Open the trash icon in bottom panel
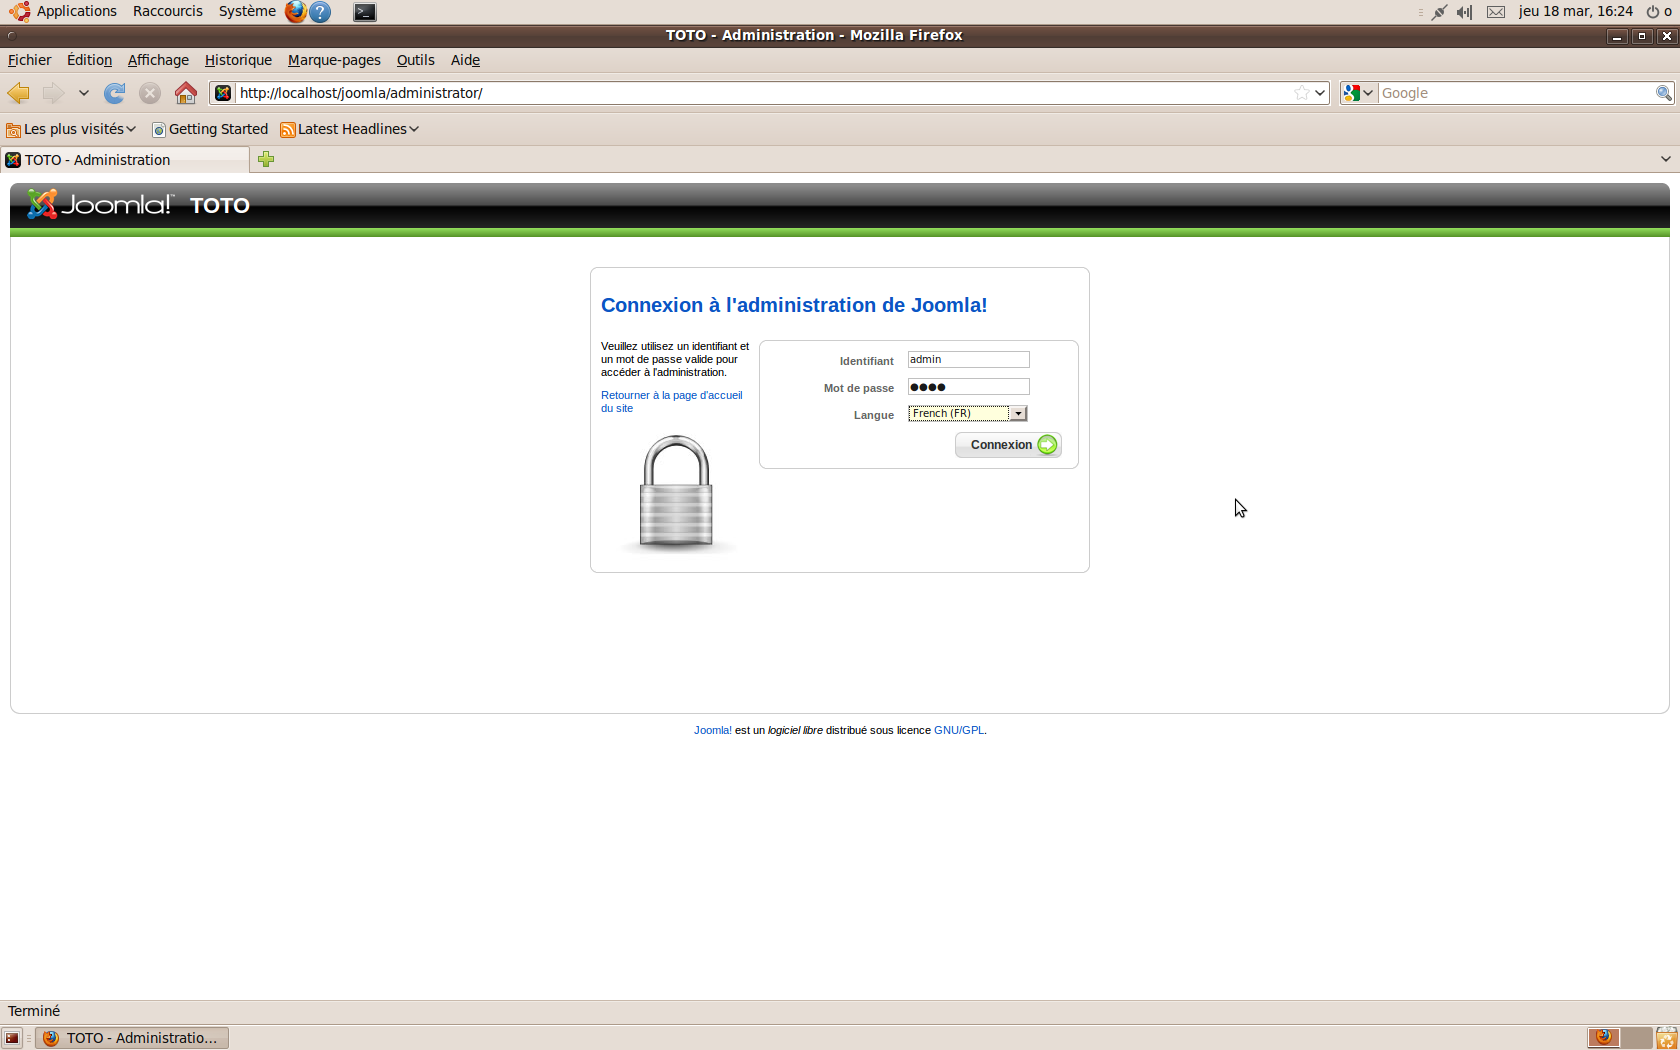The height and width of the screenshot is (1050, 1680). (1667, 1038)
